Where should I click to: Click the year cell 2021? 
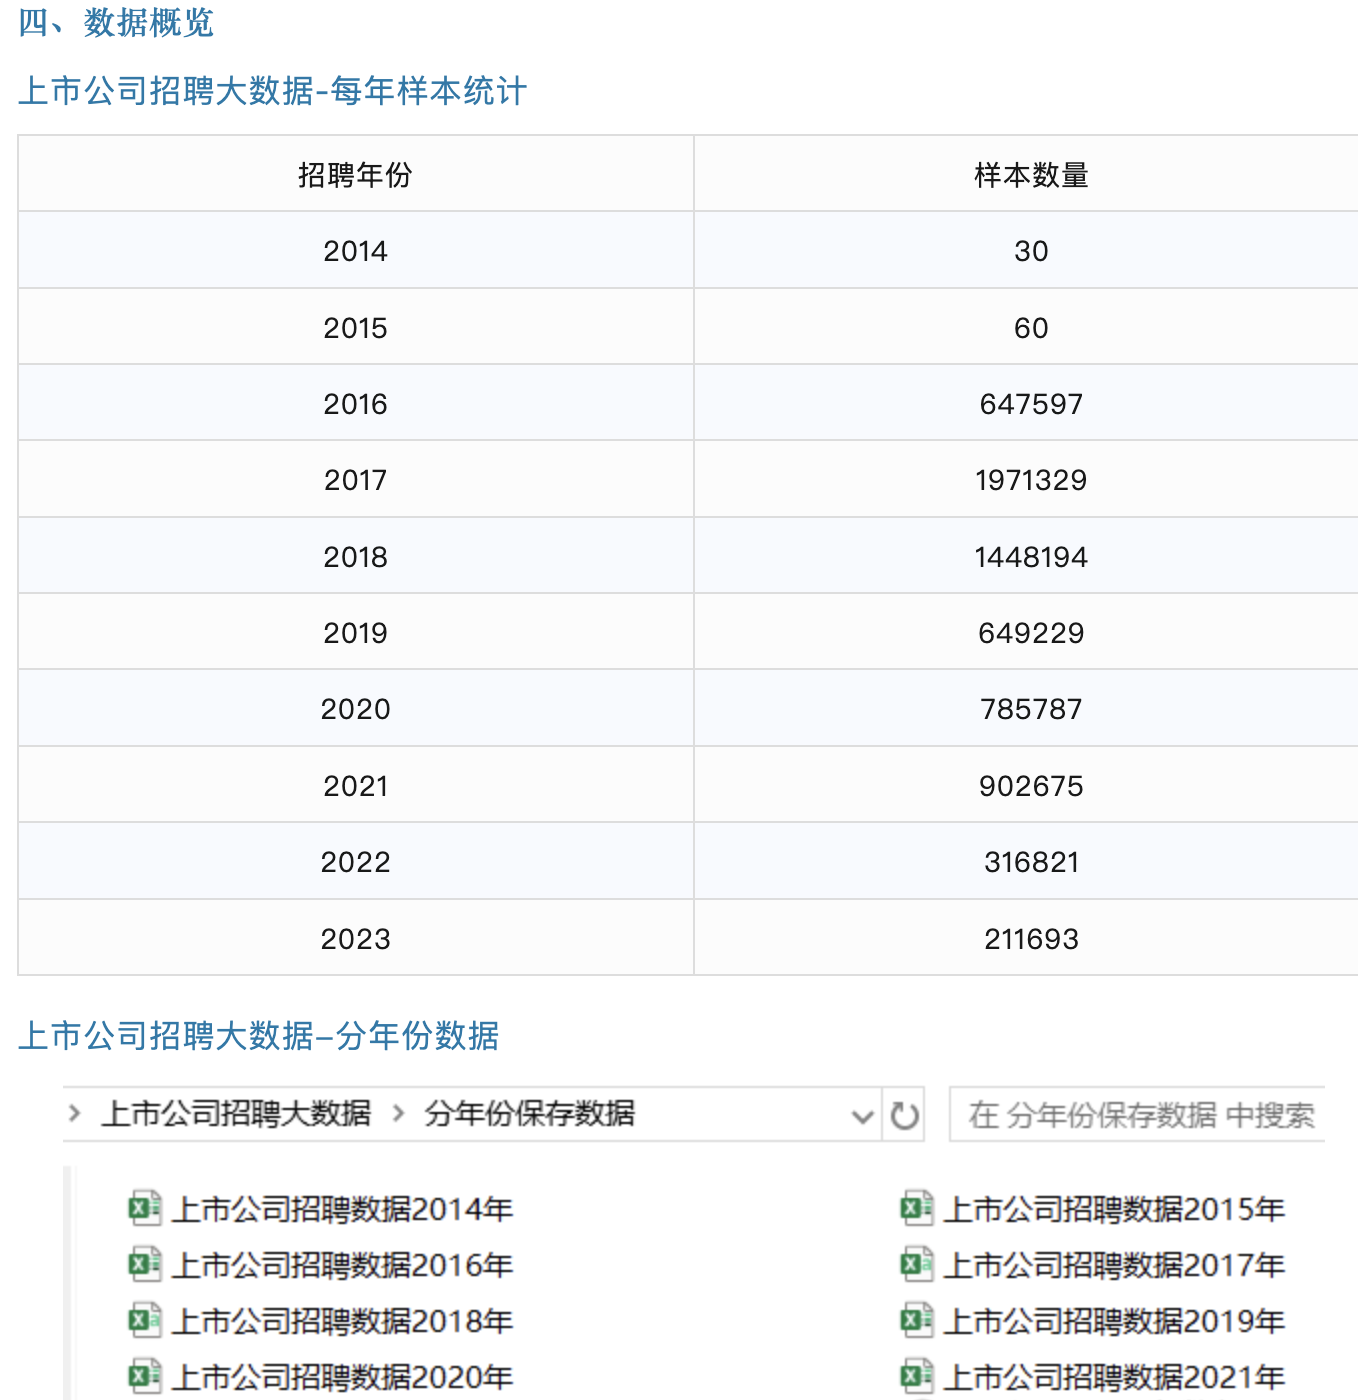pyautogui.click(x=355, y=786)
